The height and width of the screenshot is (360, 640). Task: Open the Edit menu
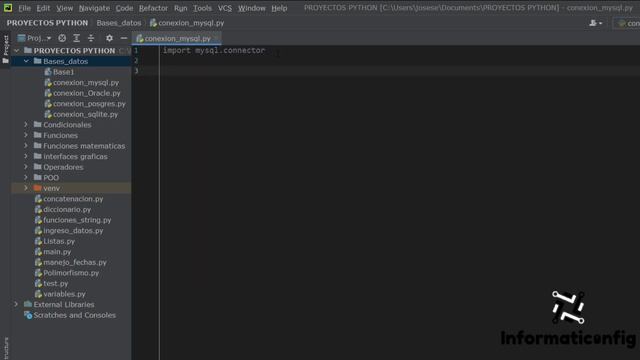point(43,8)
